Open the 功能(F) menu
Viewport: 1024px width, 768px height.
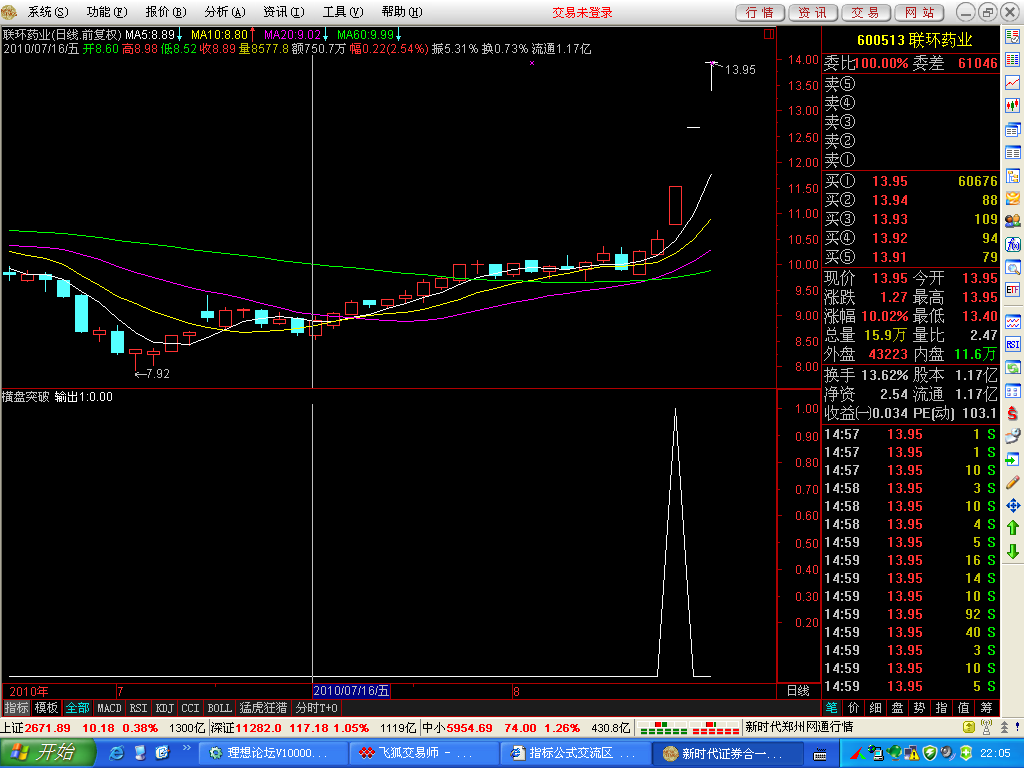(x=107, y=12)
